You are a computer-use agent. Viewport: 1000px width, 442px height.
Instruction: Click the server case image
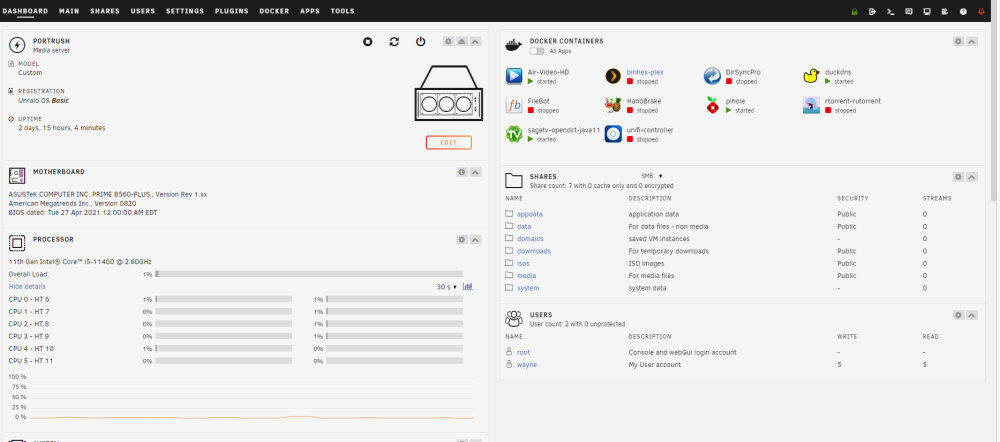(x=448, y=93)
